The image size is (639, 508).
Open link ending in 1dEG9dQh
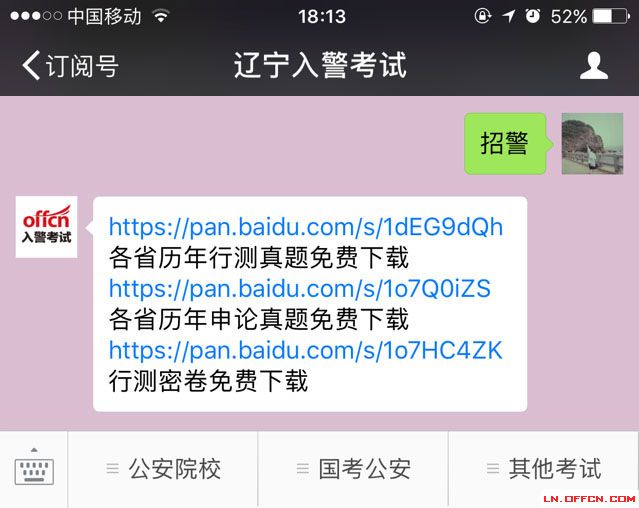pos(306,227)
